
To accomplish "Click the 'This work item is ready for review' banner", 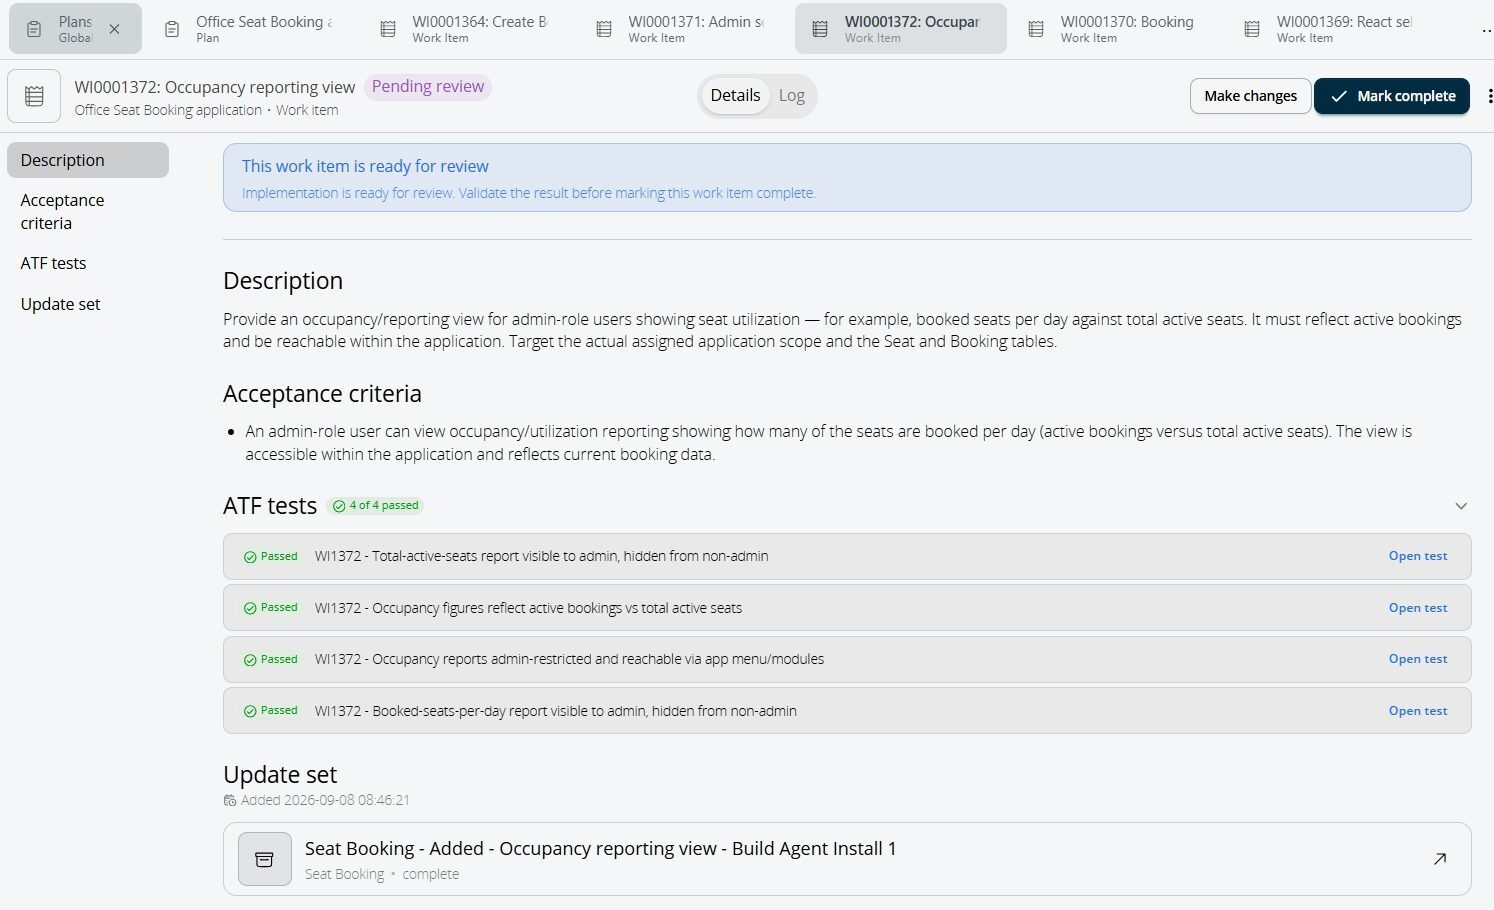I will tap(847, 178).
